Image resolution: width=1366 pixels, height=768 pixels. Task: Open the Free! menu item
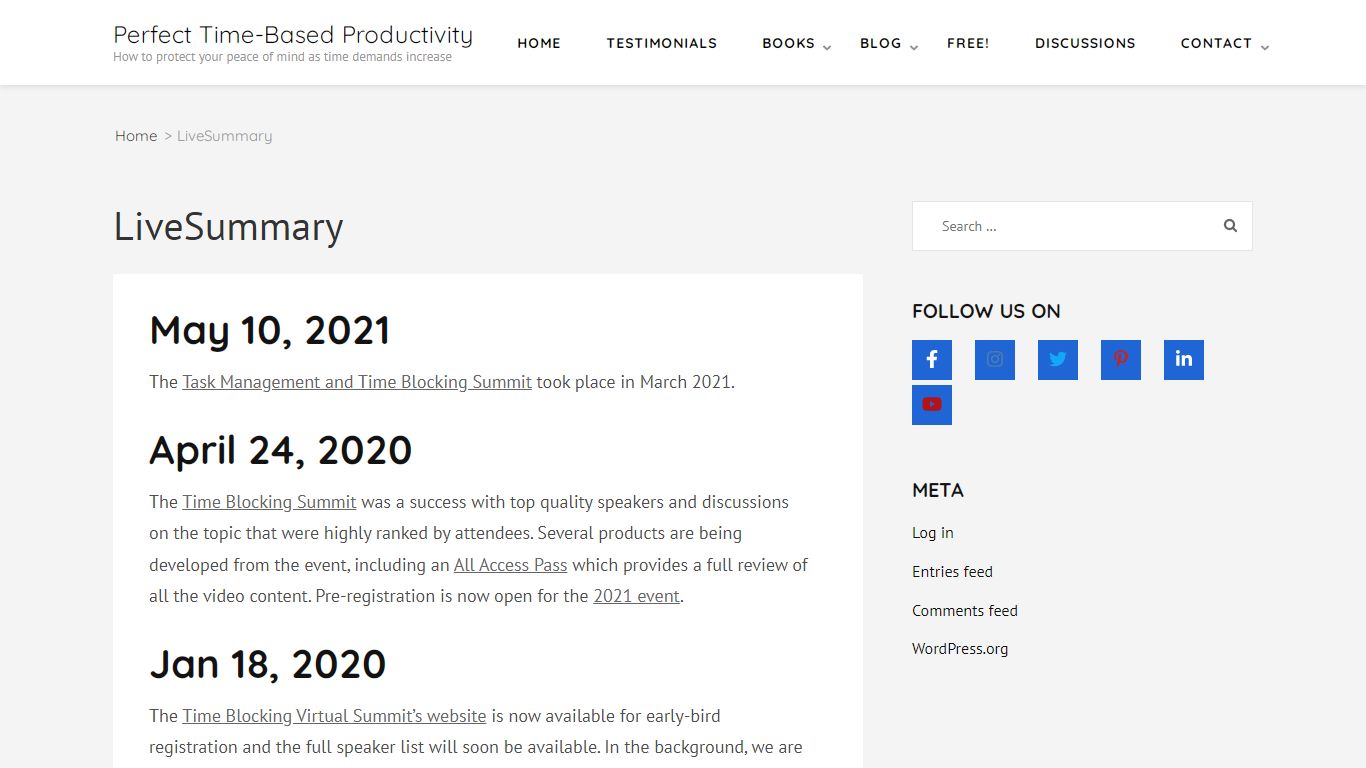point(968,43)
